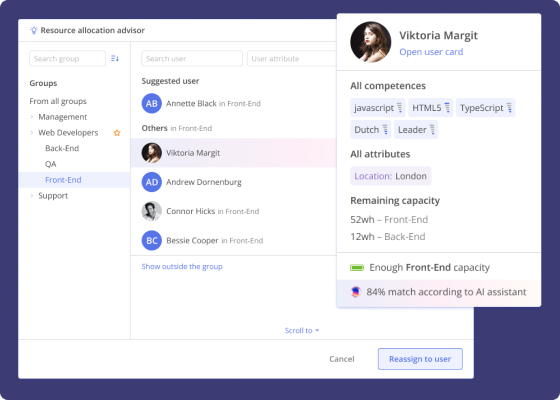
Task: Click Viktoria Margit's large profile photo
Action: click(370, 42)
